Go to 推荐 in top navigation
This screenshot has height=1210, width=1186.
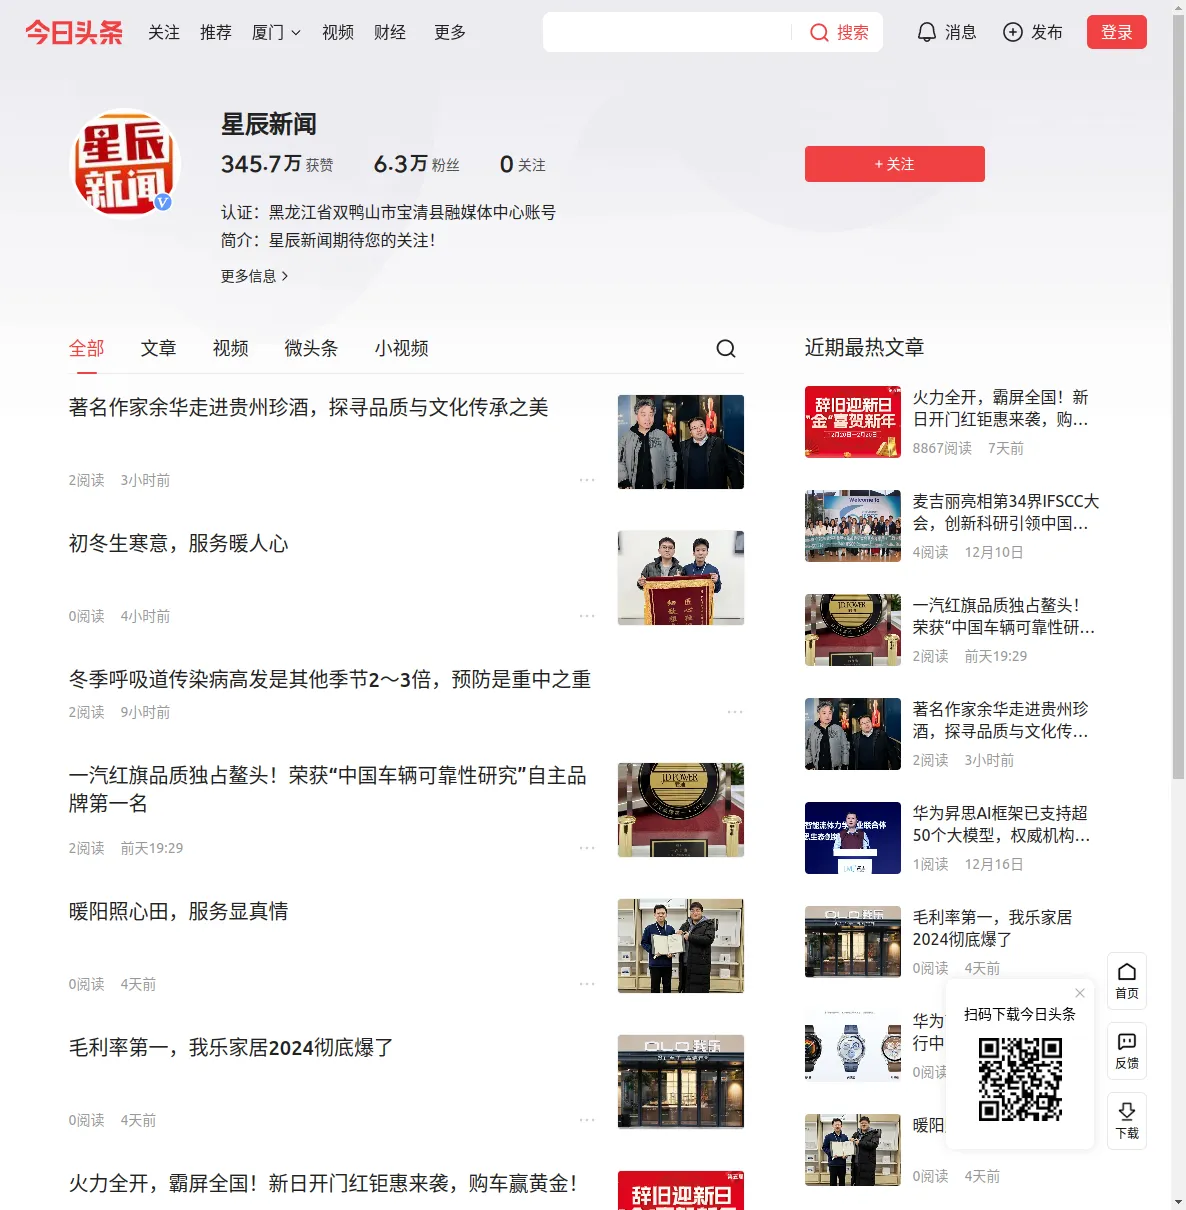pos(216,33)
